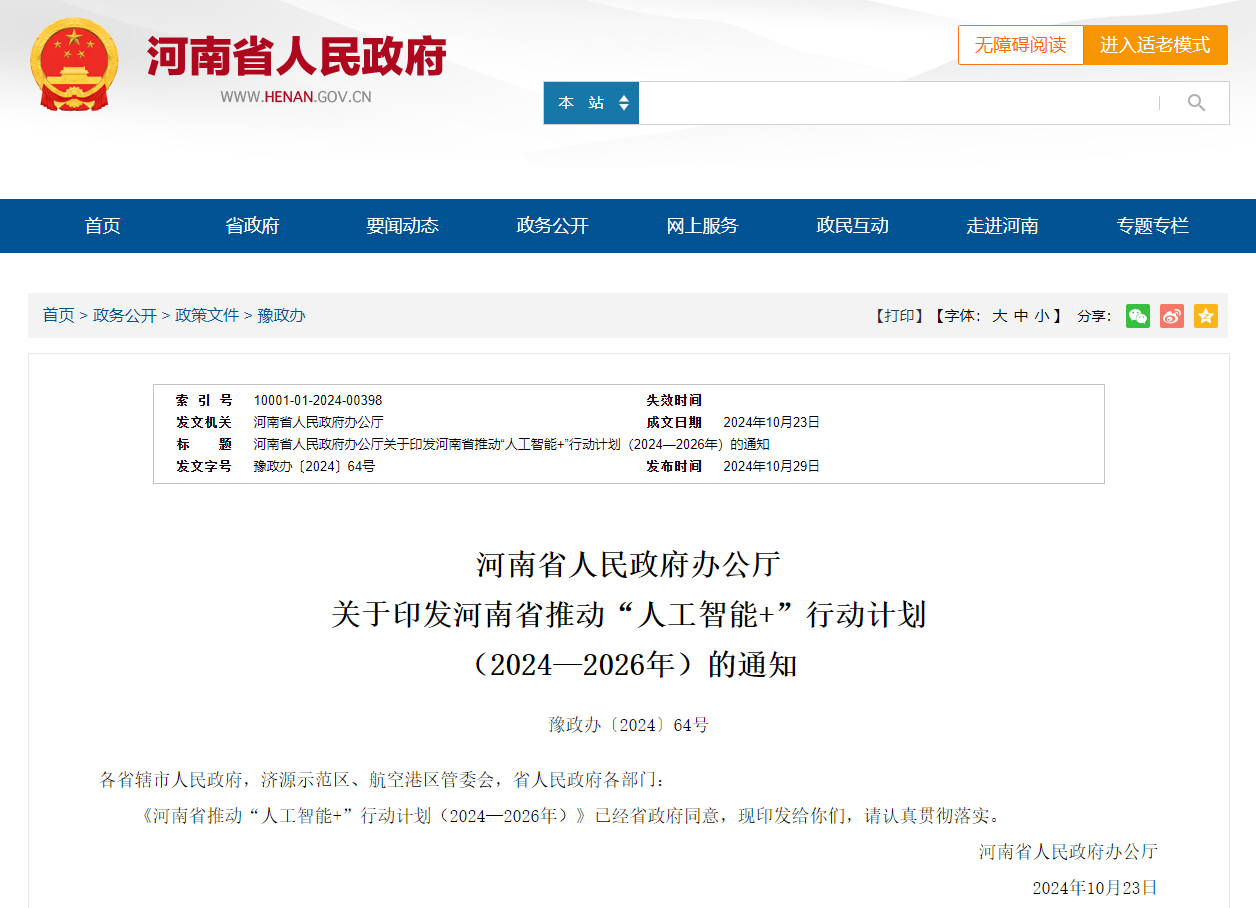The width and height of the screenshot is (1256, 908).
Task: Click inside the site search text field
Action: click(x=895, y=103)
